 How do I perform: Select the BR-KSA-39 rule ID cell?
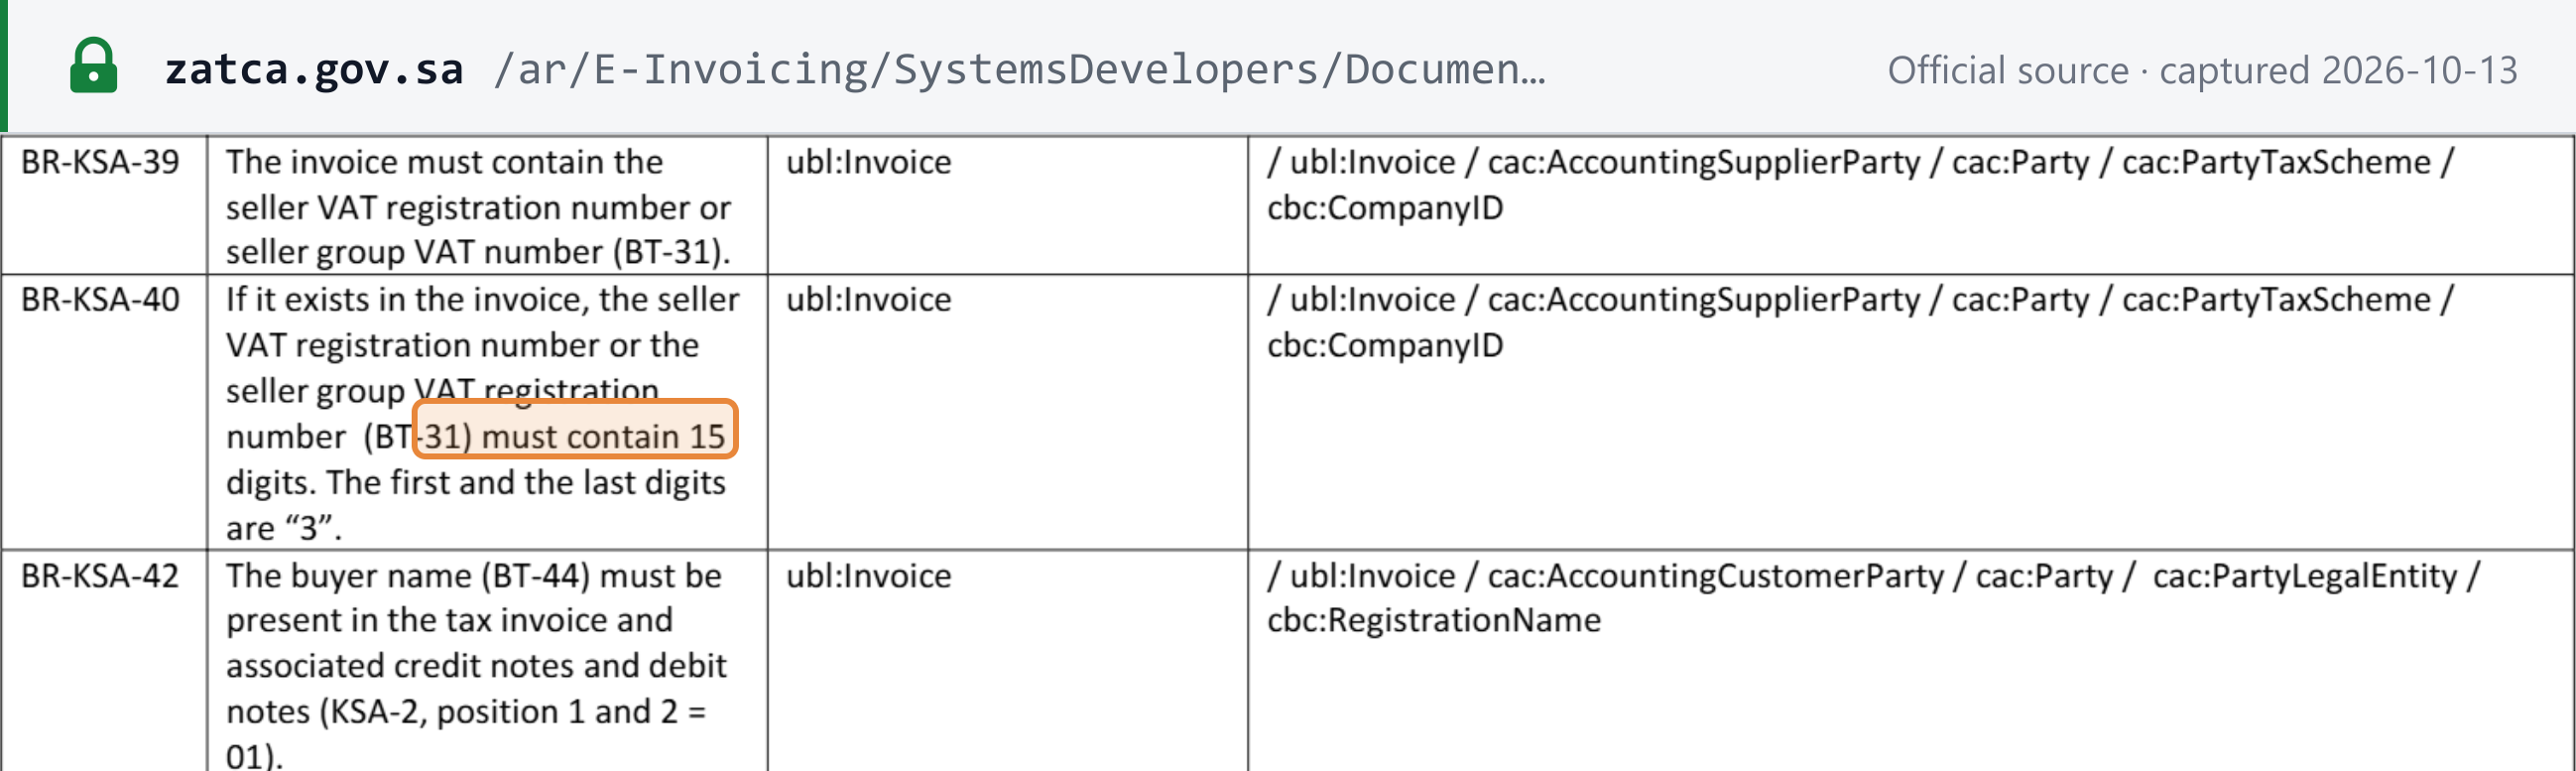coord(104,205)
